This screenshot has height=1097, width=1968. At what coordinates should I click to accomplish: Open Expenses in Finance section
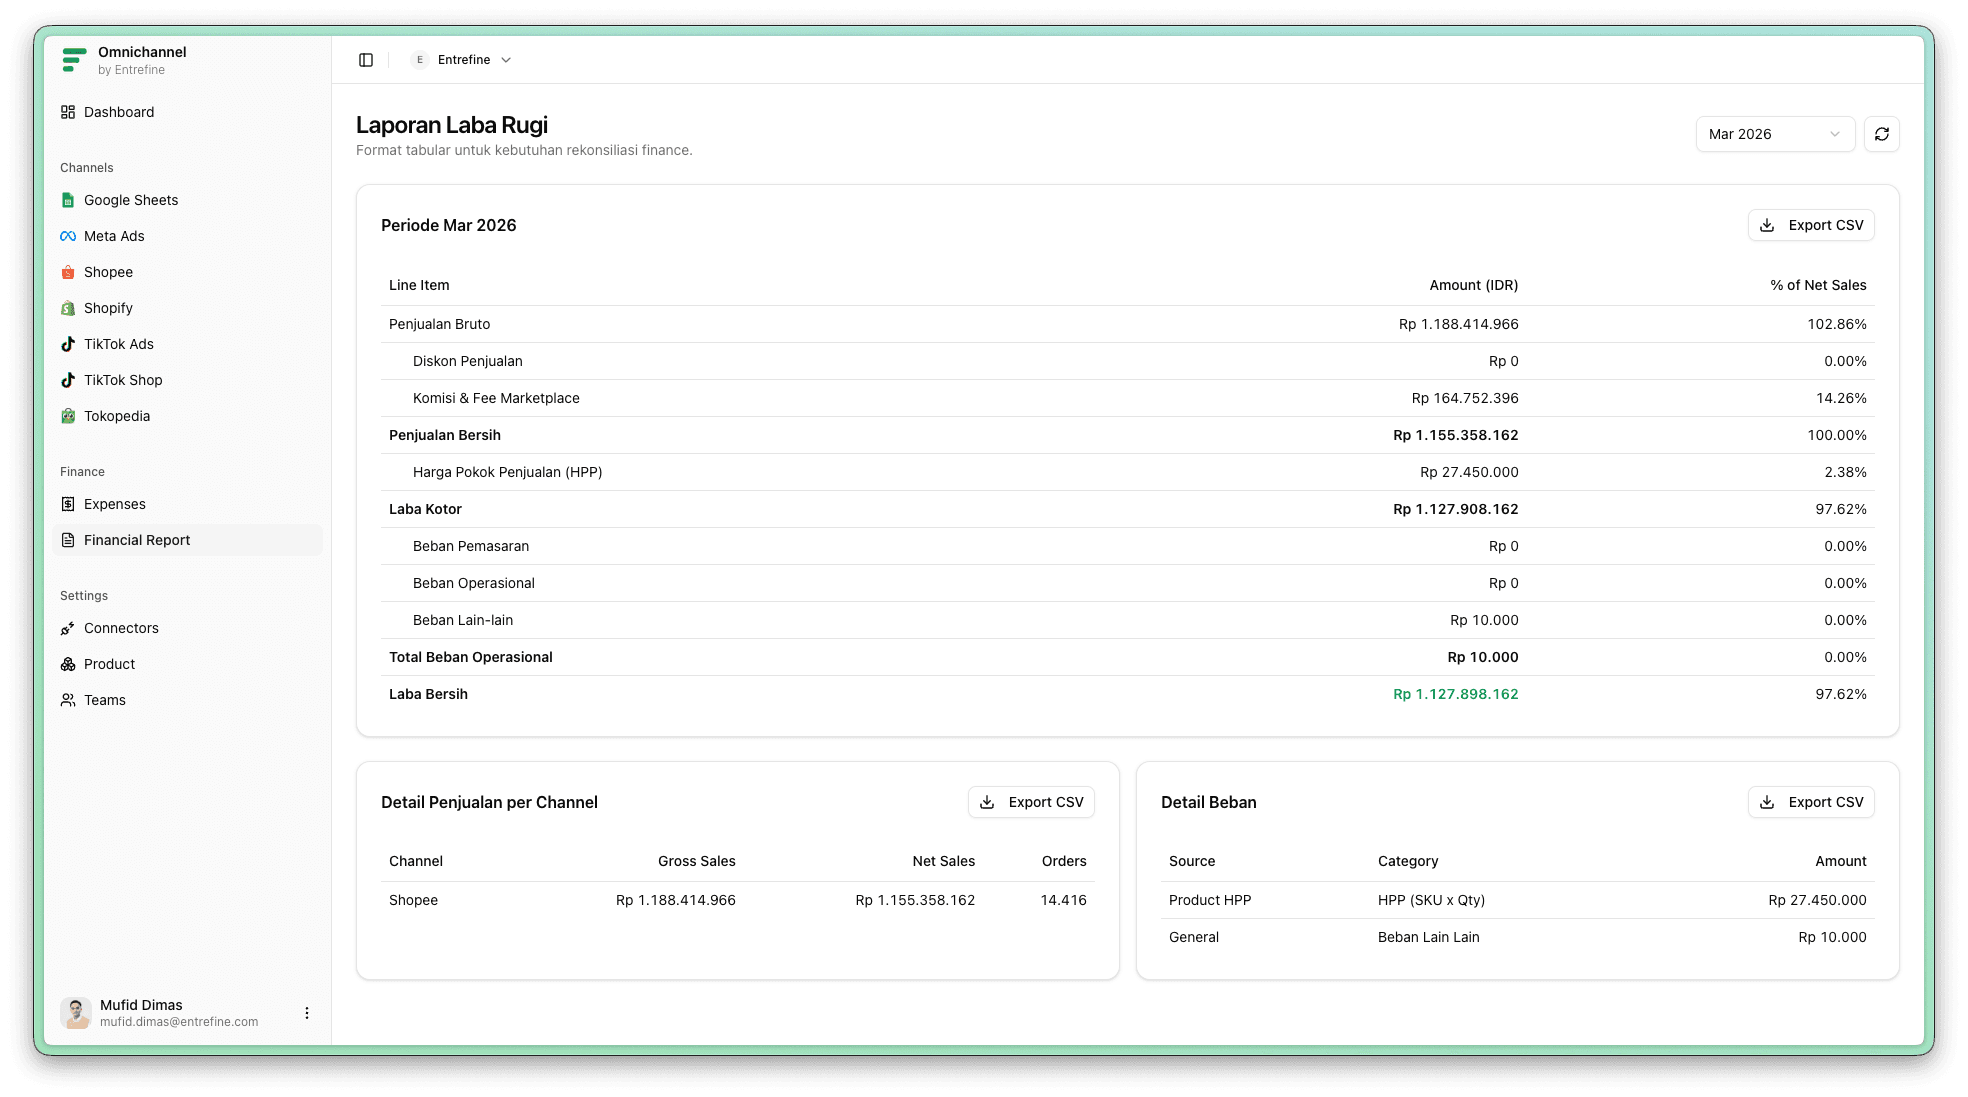pyautogui.click(x=114, y=504)
